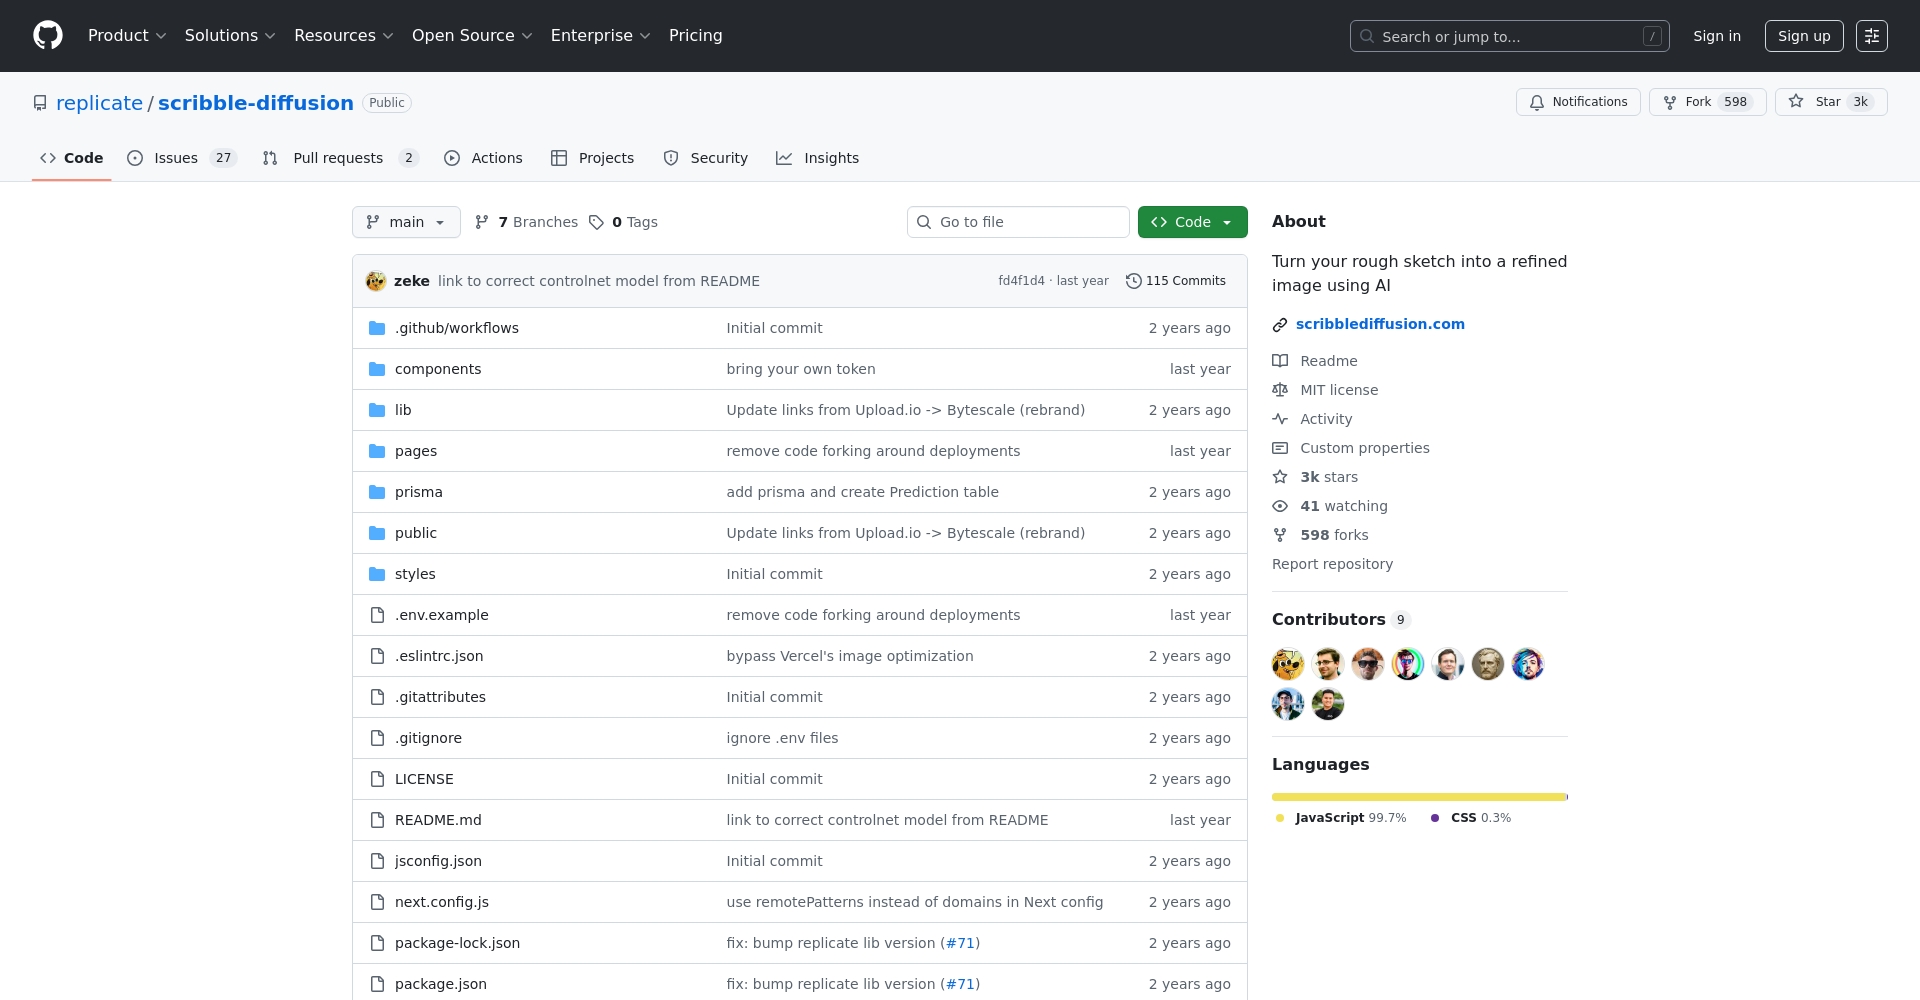Open first contributor avatar
This screenshot has height=1000, width=1920.
coord(1288,664)
